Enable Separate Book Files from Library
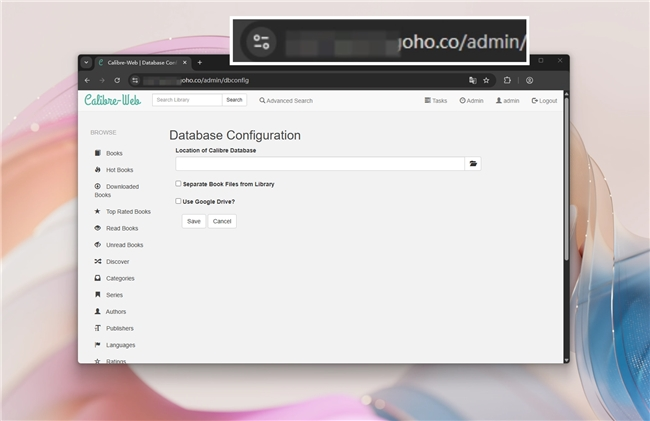 pyautogui.click(x=178, y=184)
